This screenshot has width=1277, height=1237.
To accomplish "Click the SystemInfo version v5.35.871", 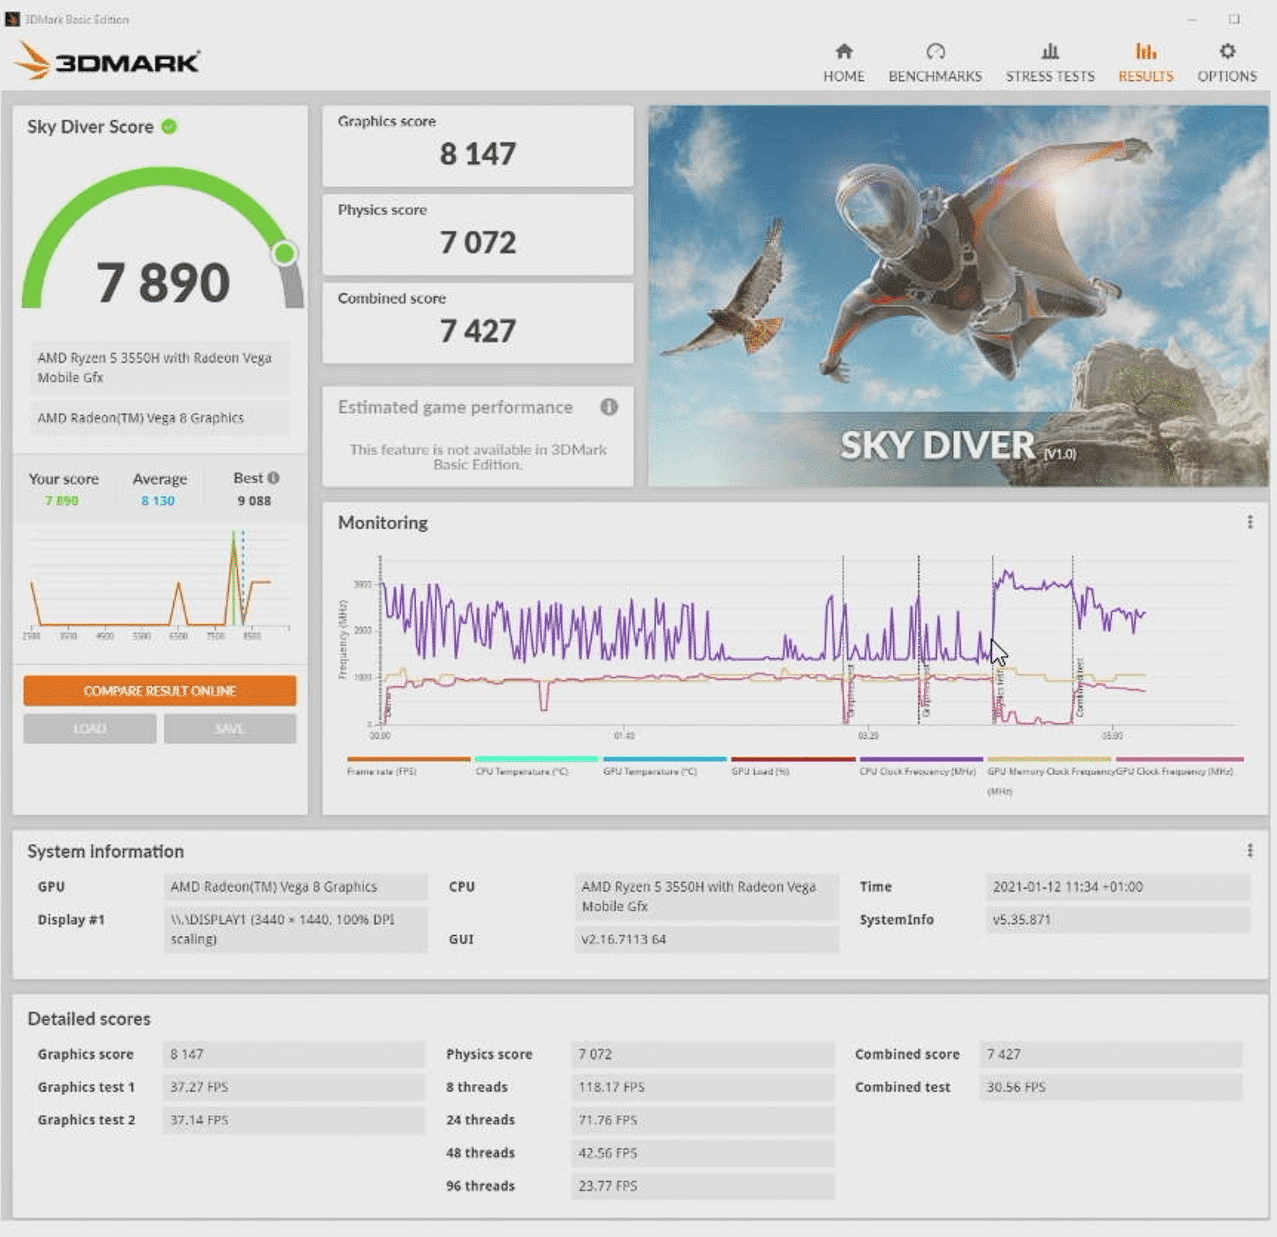I will pos(1117,920).
